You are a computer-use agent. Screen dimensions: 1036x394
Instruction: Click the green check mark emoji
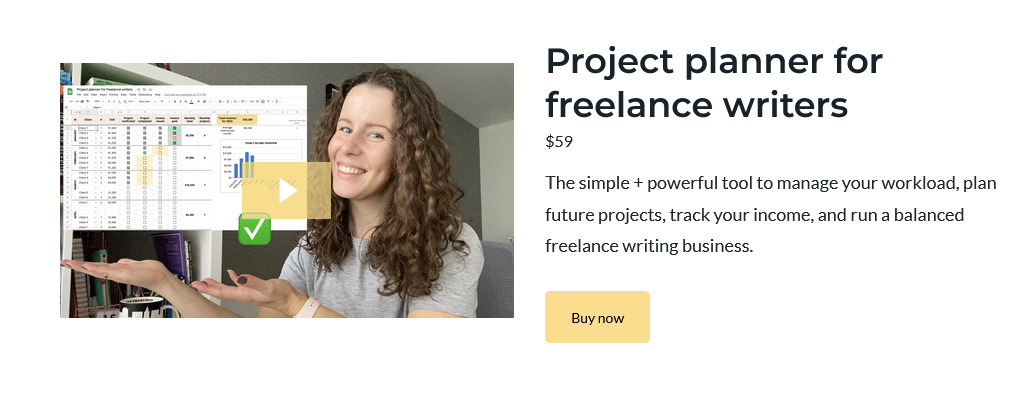[254, 229]
